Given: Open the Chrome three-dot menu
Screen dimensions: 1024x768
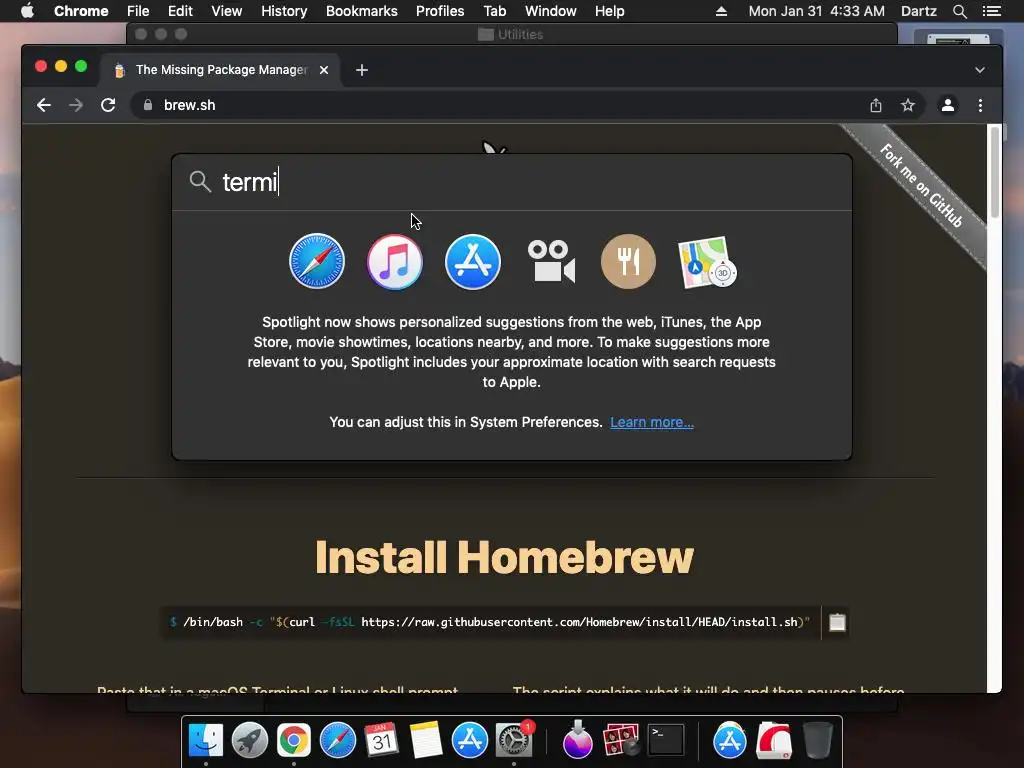Looking at the screenshot, I should coord(980,105).
